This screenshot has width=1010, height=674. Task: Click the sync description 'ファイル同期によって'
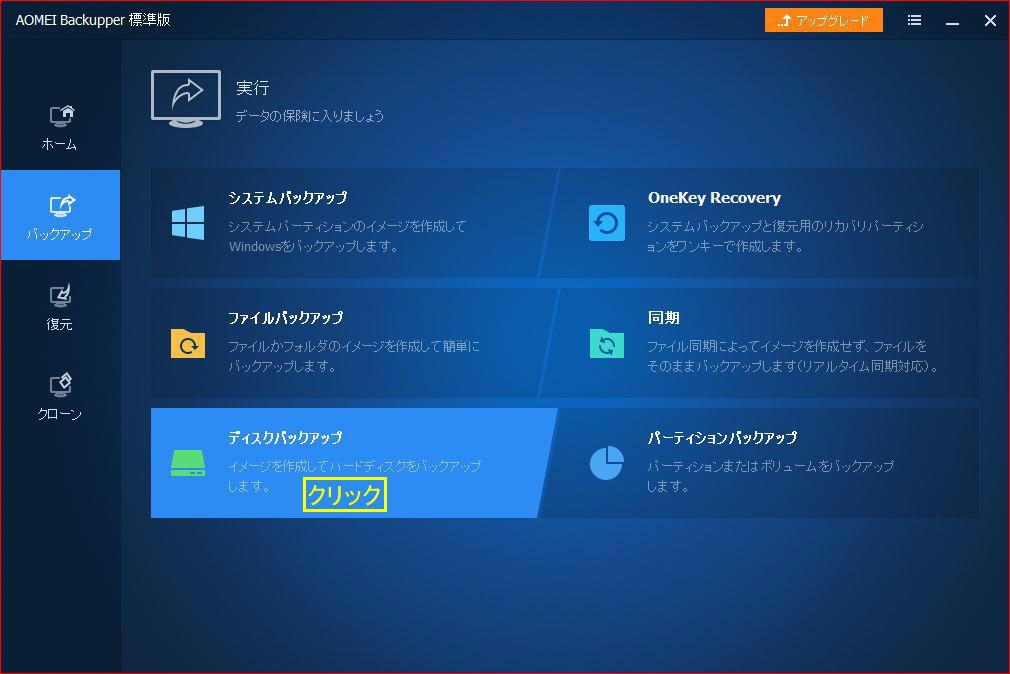pyautogui.click(x=793, y=356)
